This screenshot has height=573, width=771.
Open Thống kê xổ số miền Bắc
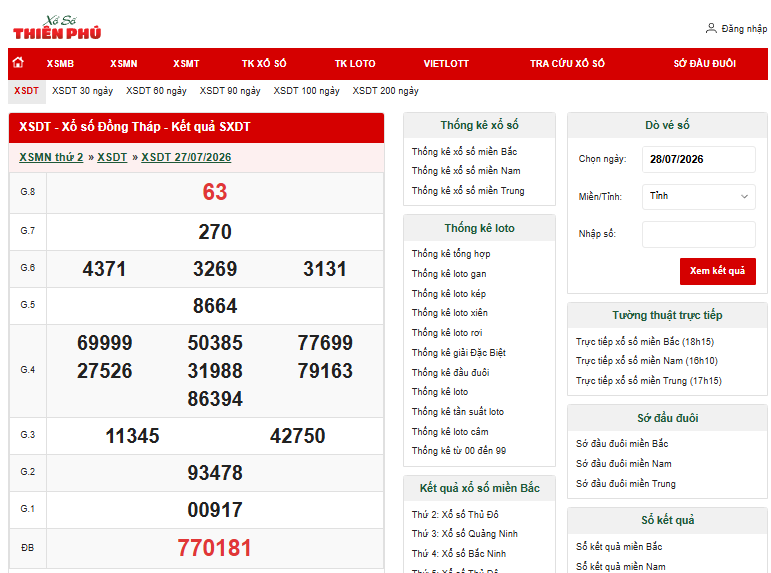(464, 151)
